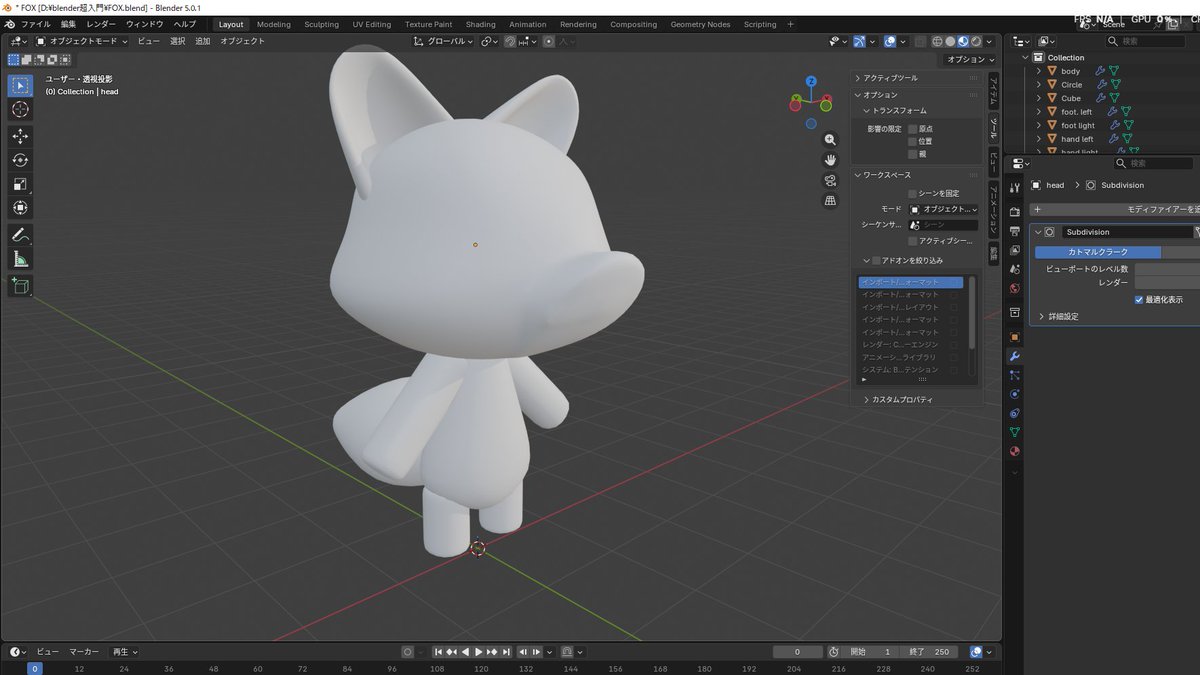The width and height of the screenshot is (1200, 675).
Task: Switch to wireframe viewport shading
Action: click(938, 41)
